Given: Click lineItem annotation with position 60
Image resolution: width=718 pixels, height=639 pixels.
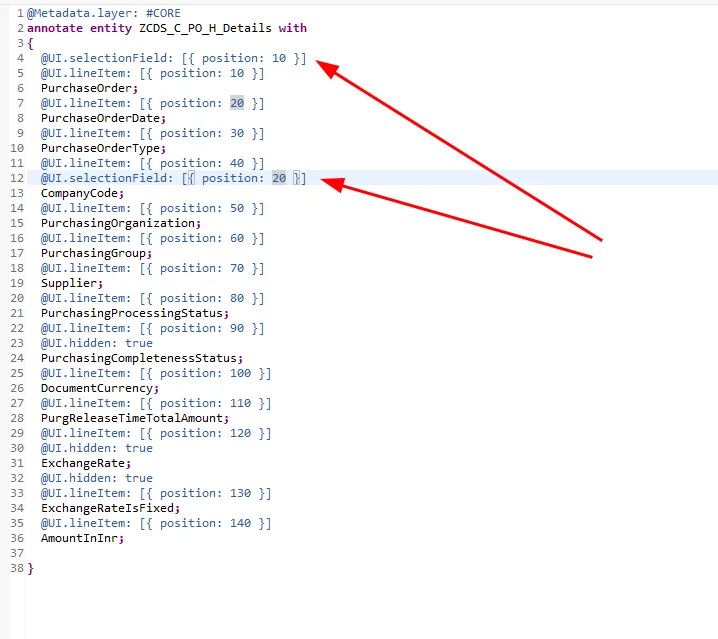Looking at the screenshot, I should (x=152, y=238).
